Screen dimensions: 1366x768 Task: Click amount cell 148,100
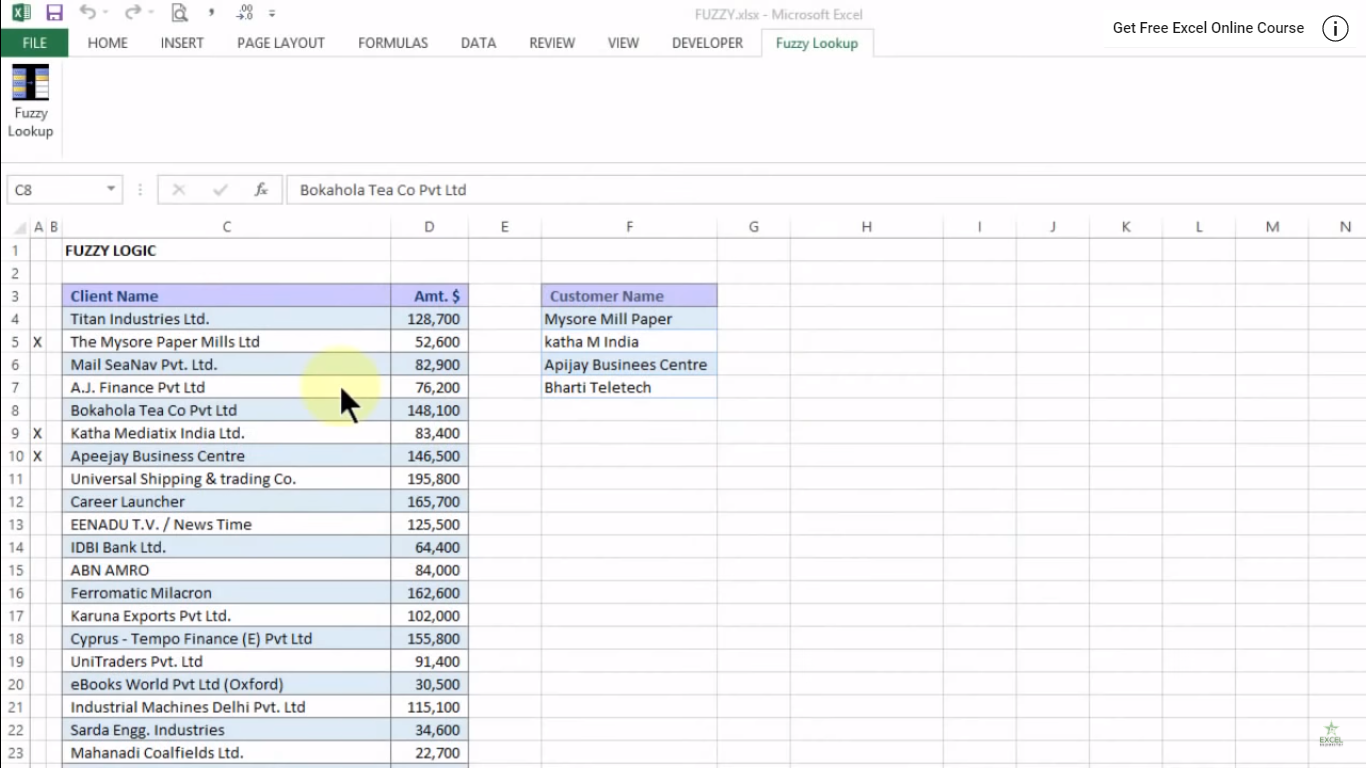coord(429,410)
